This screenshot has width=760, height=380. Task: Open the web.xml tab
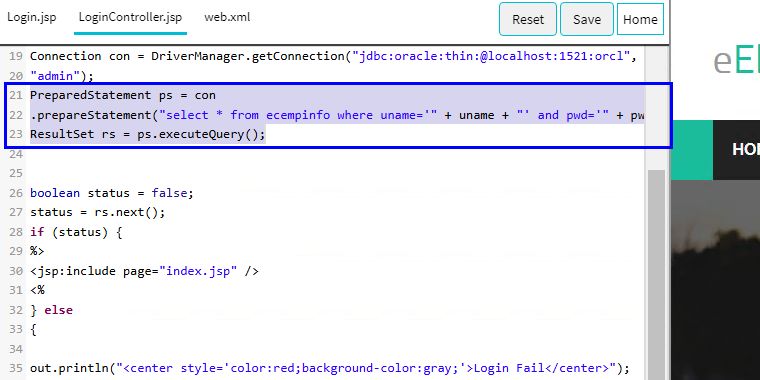tap(227, 18)
